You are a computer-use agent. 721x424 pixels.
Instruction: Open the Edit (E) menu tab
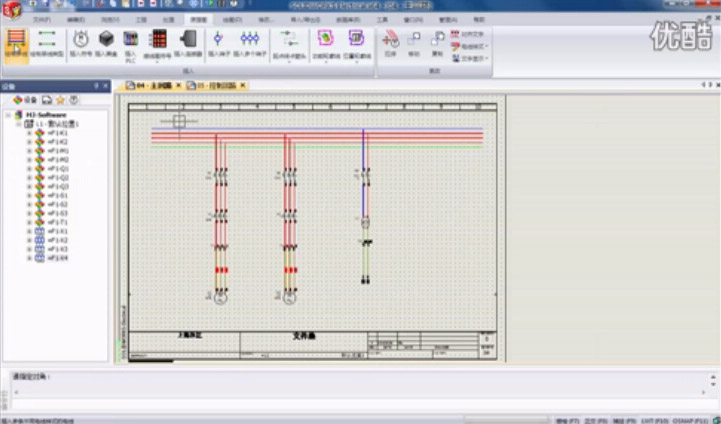pos(76,20)
